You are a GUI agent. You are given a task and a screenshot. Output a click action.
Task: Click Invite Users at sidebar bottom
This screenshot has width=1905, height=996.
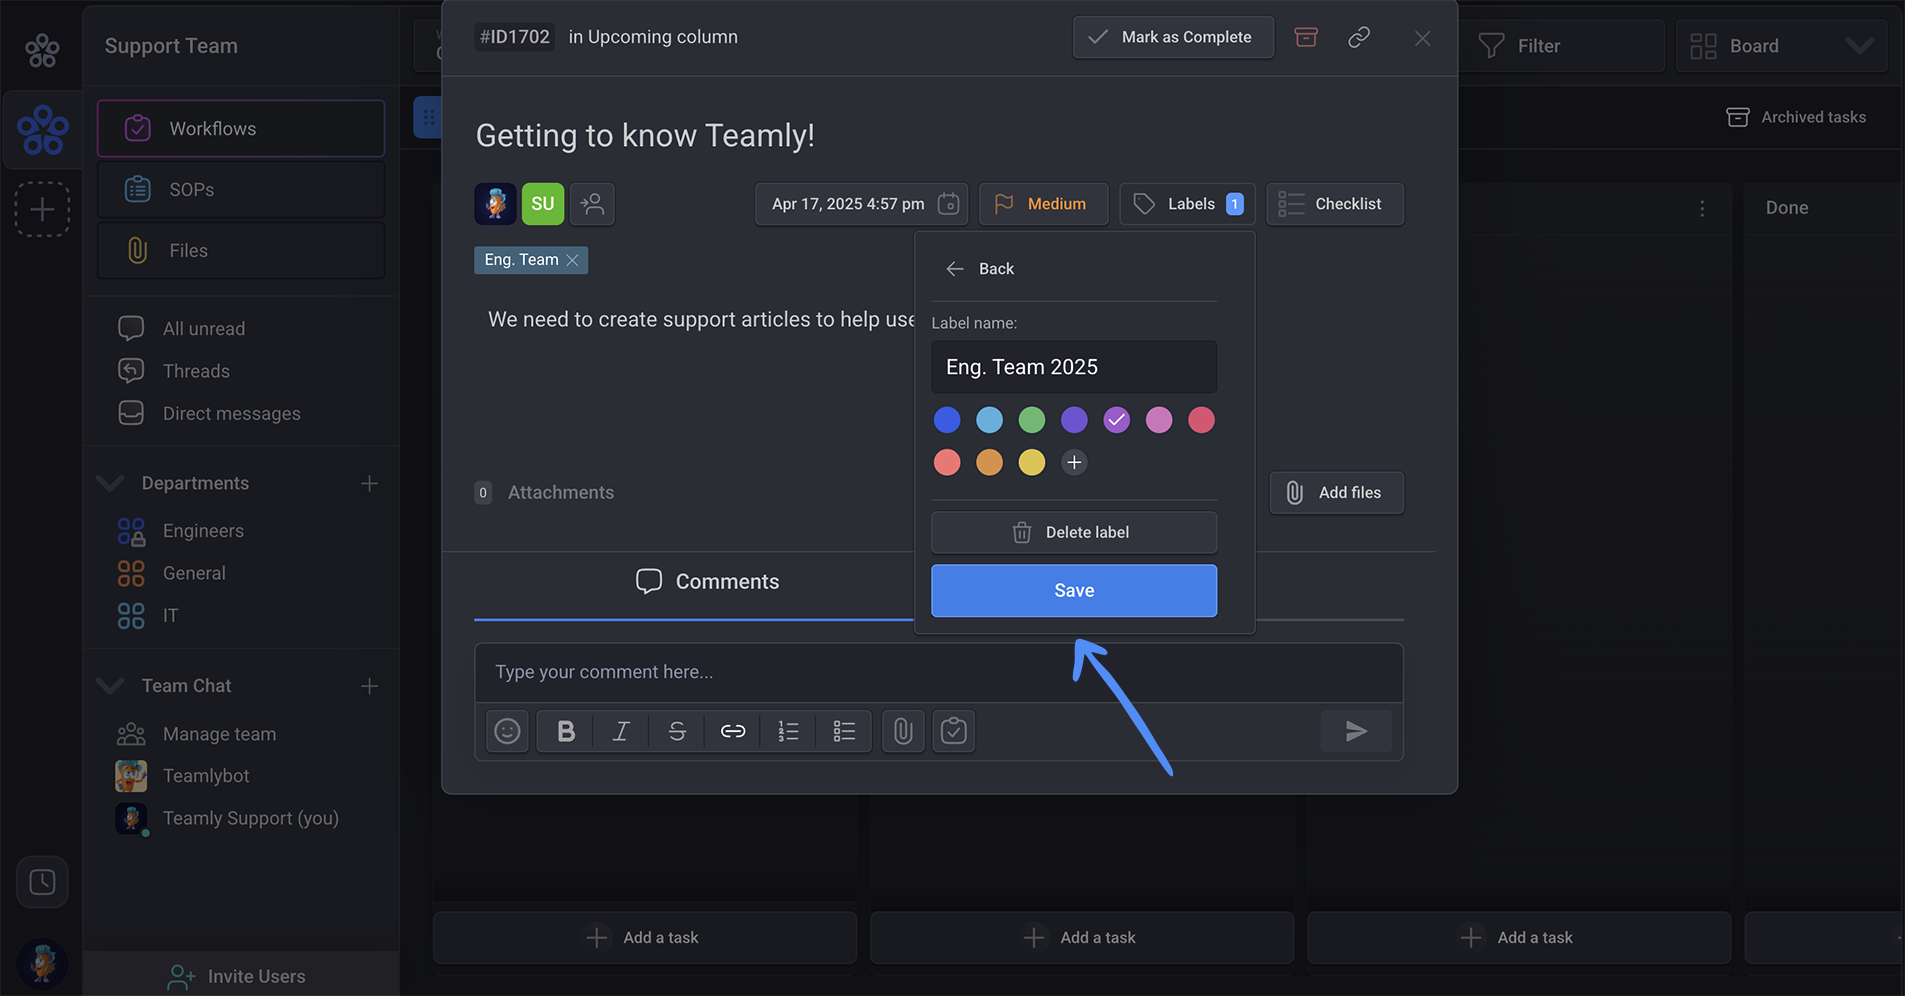(x=238, y=977)
